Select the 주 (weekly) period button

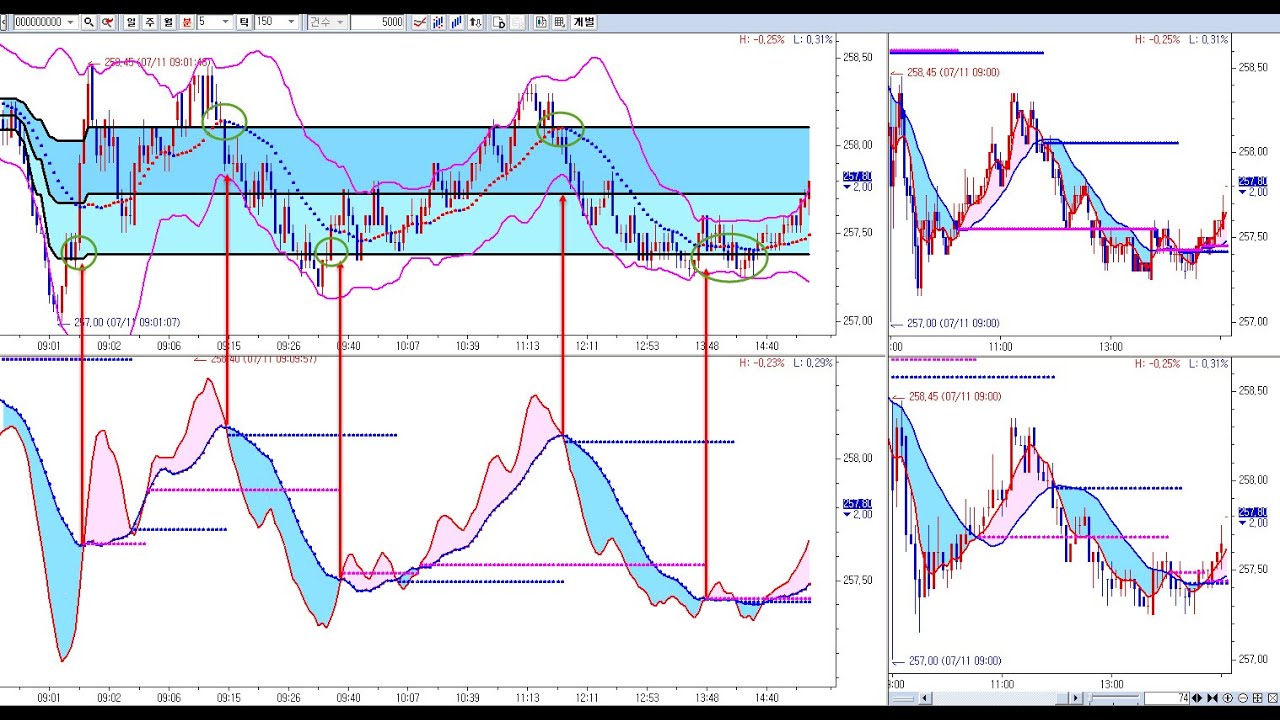tap(148, 22)
